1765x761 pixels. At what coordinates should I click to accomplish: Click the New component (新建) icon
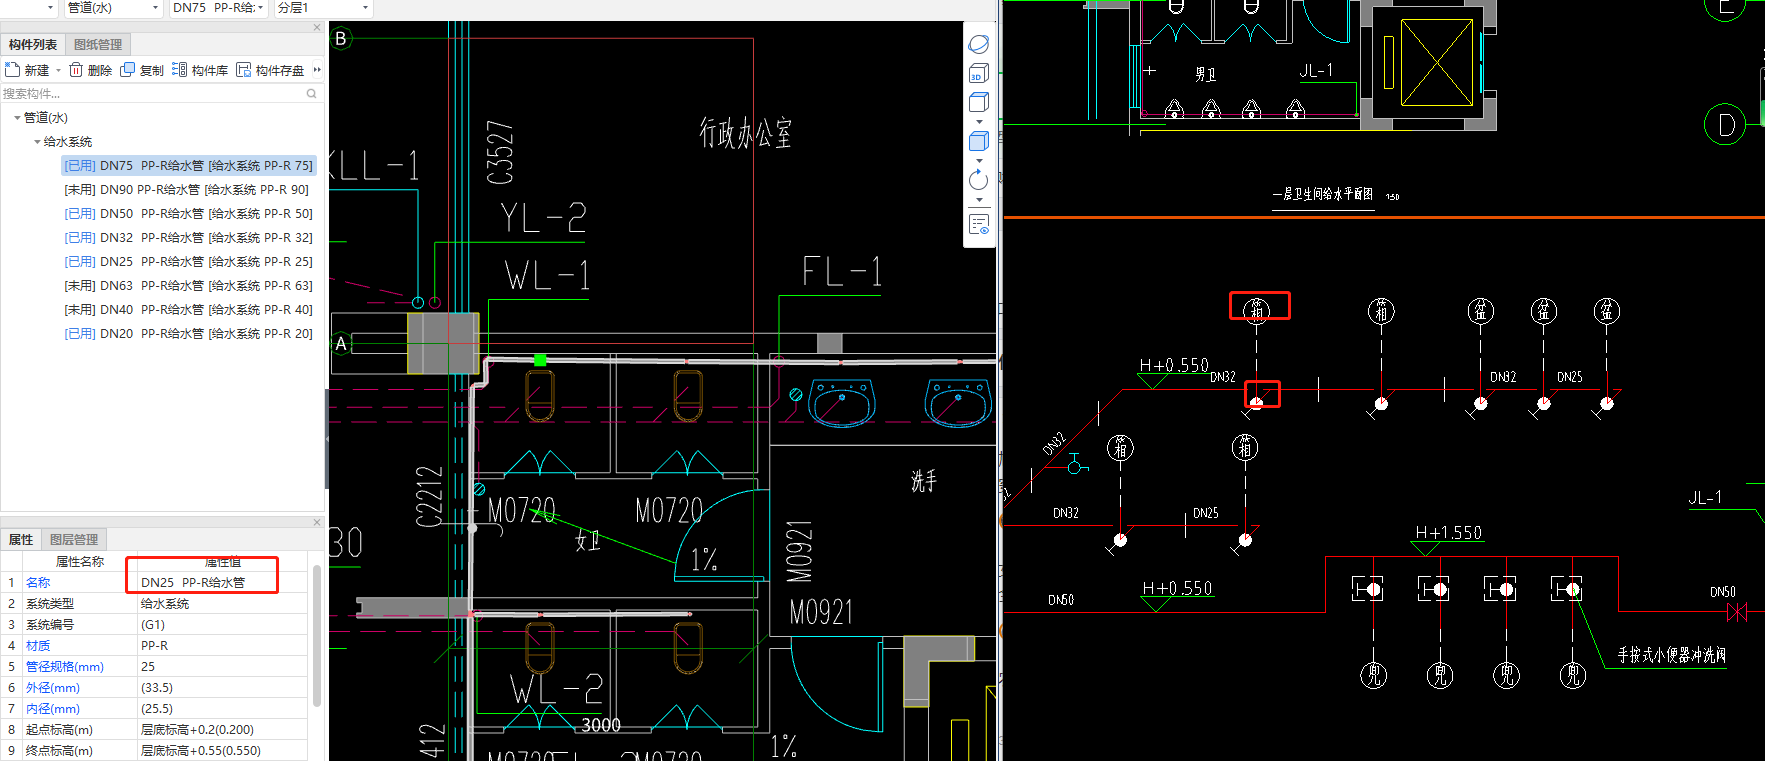point(12,70)
